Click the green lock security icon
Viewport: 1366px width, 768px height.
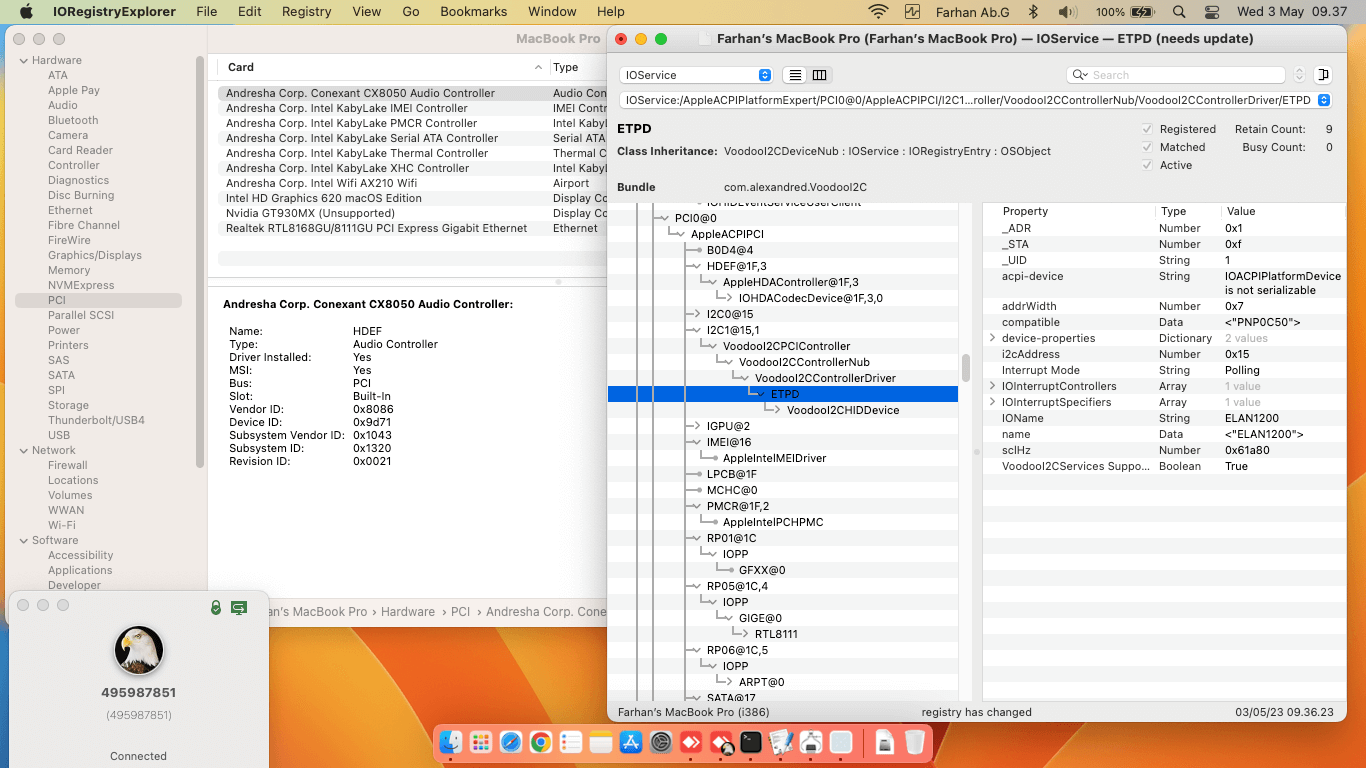click(216, 607)
